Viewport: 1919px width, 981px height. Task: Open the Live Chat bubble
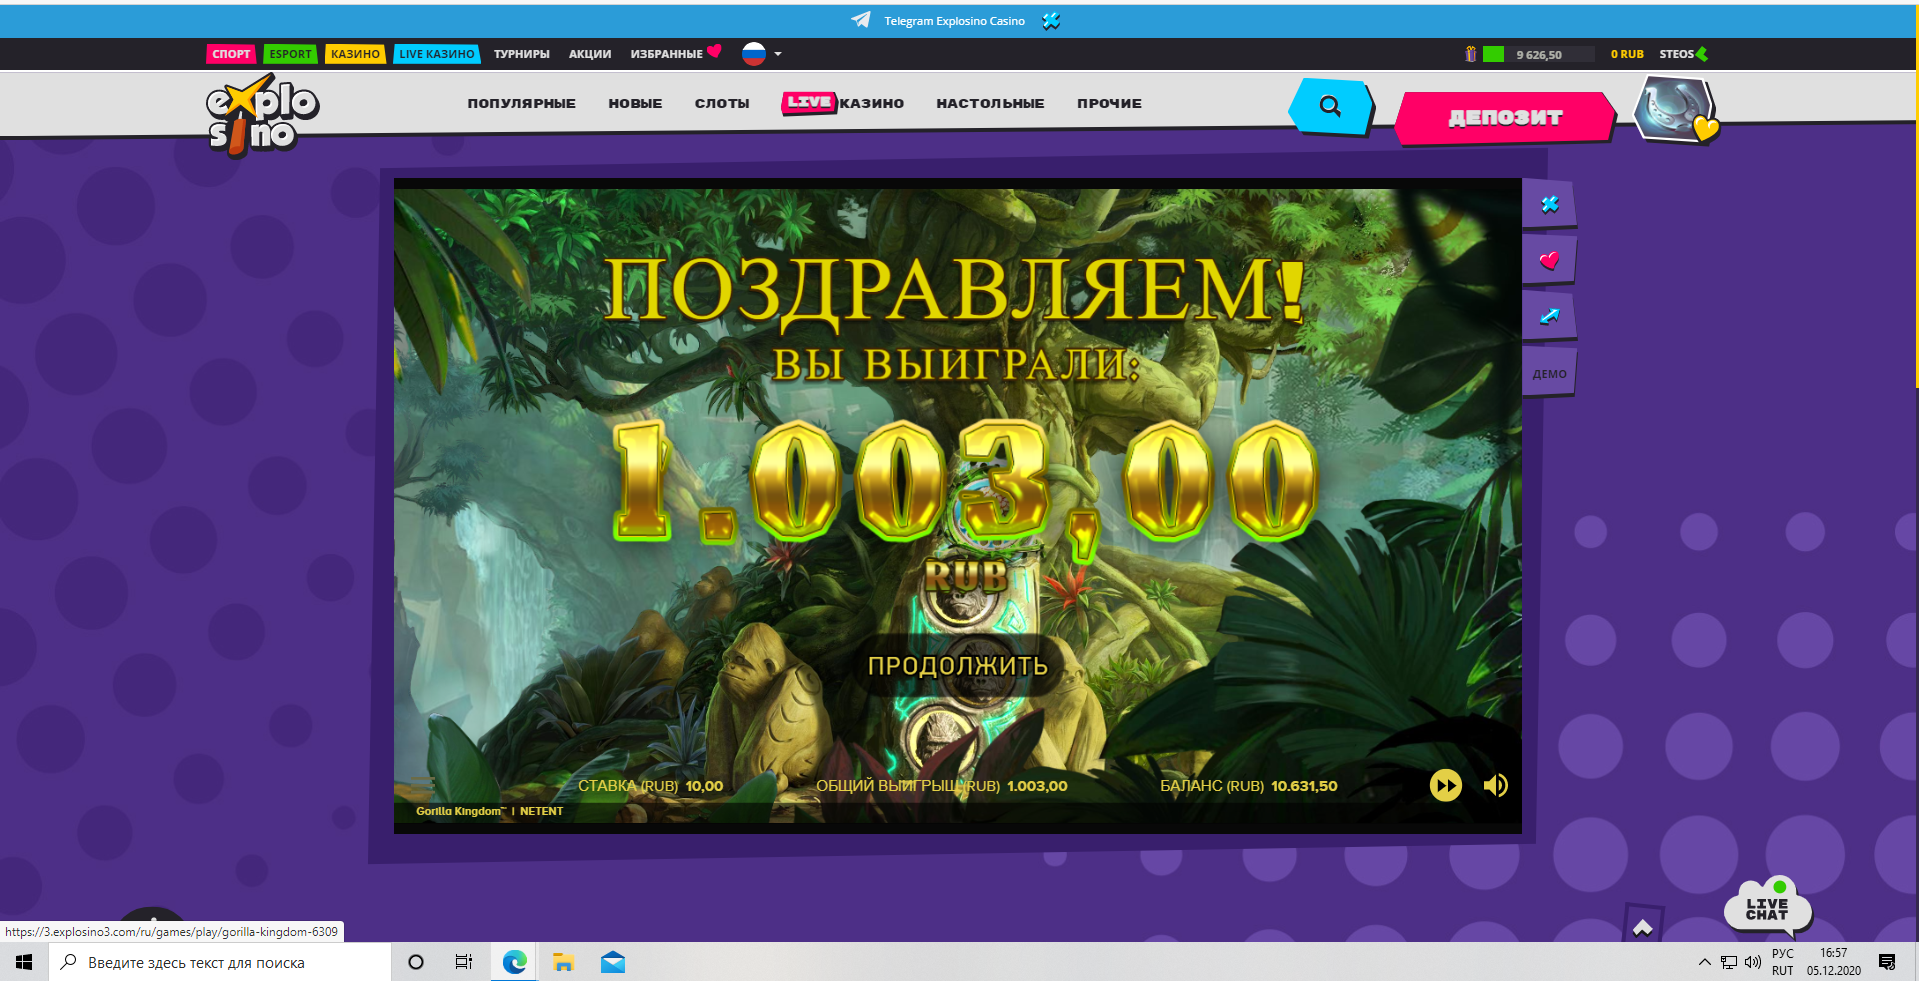point(1767,907)
